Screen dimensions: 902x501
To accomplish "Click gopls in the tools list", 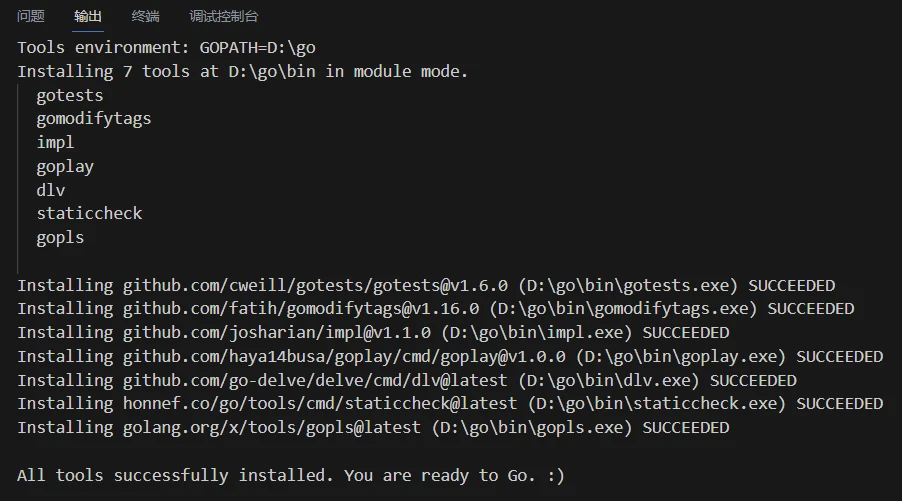I will pyautogui.click(x=60, y=238).
